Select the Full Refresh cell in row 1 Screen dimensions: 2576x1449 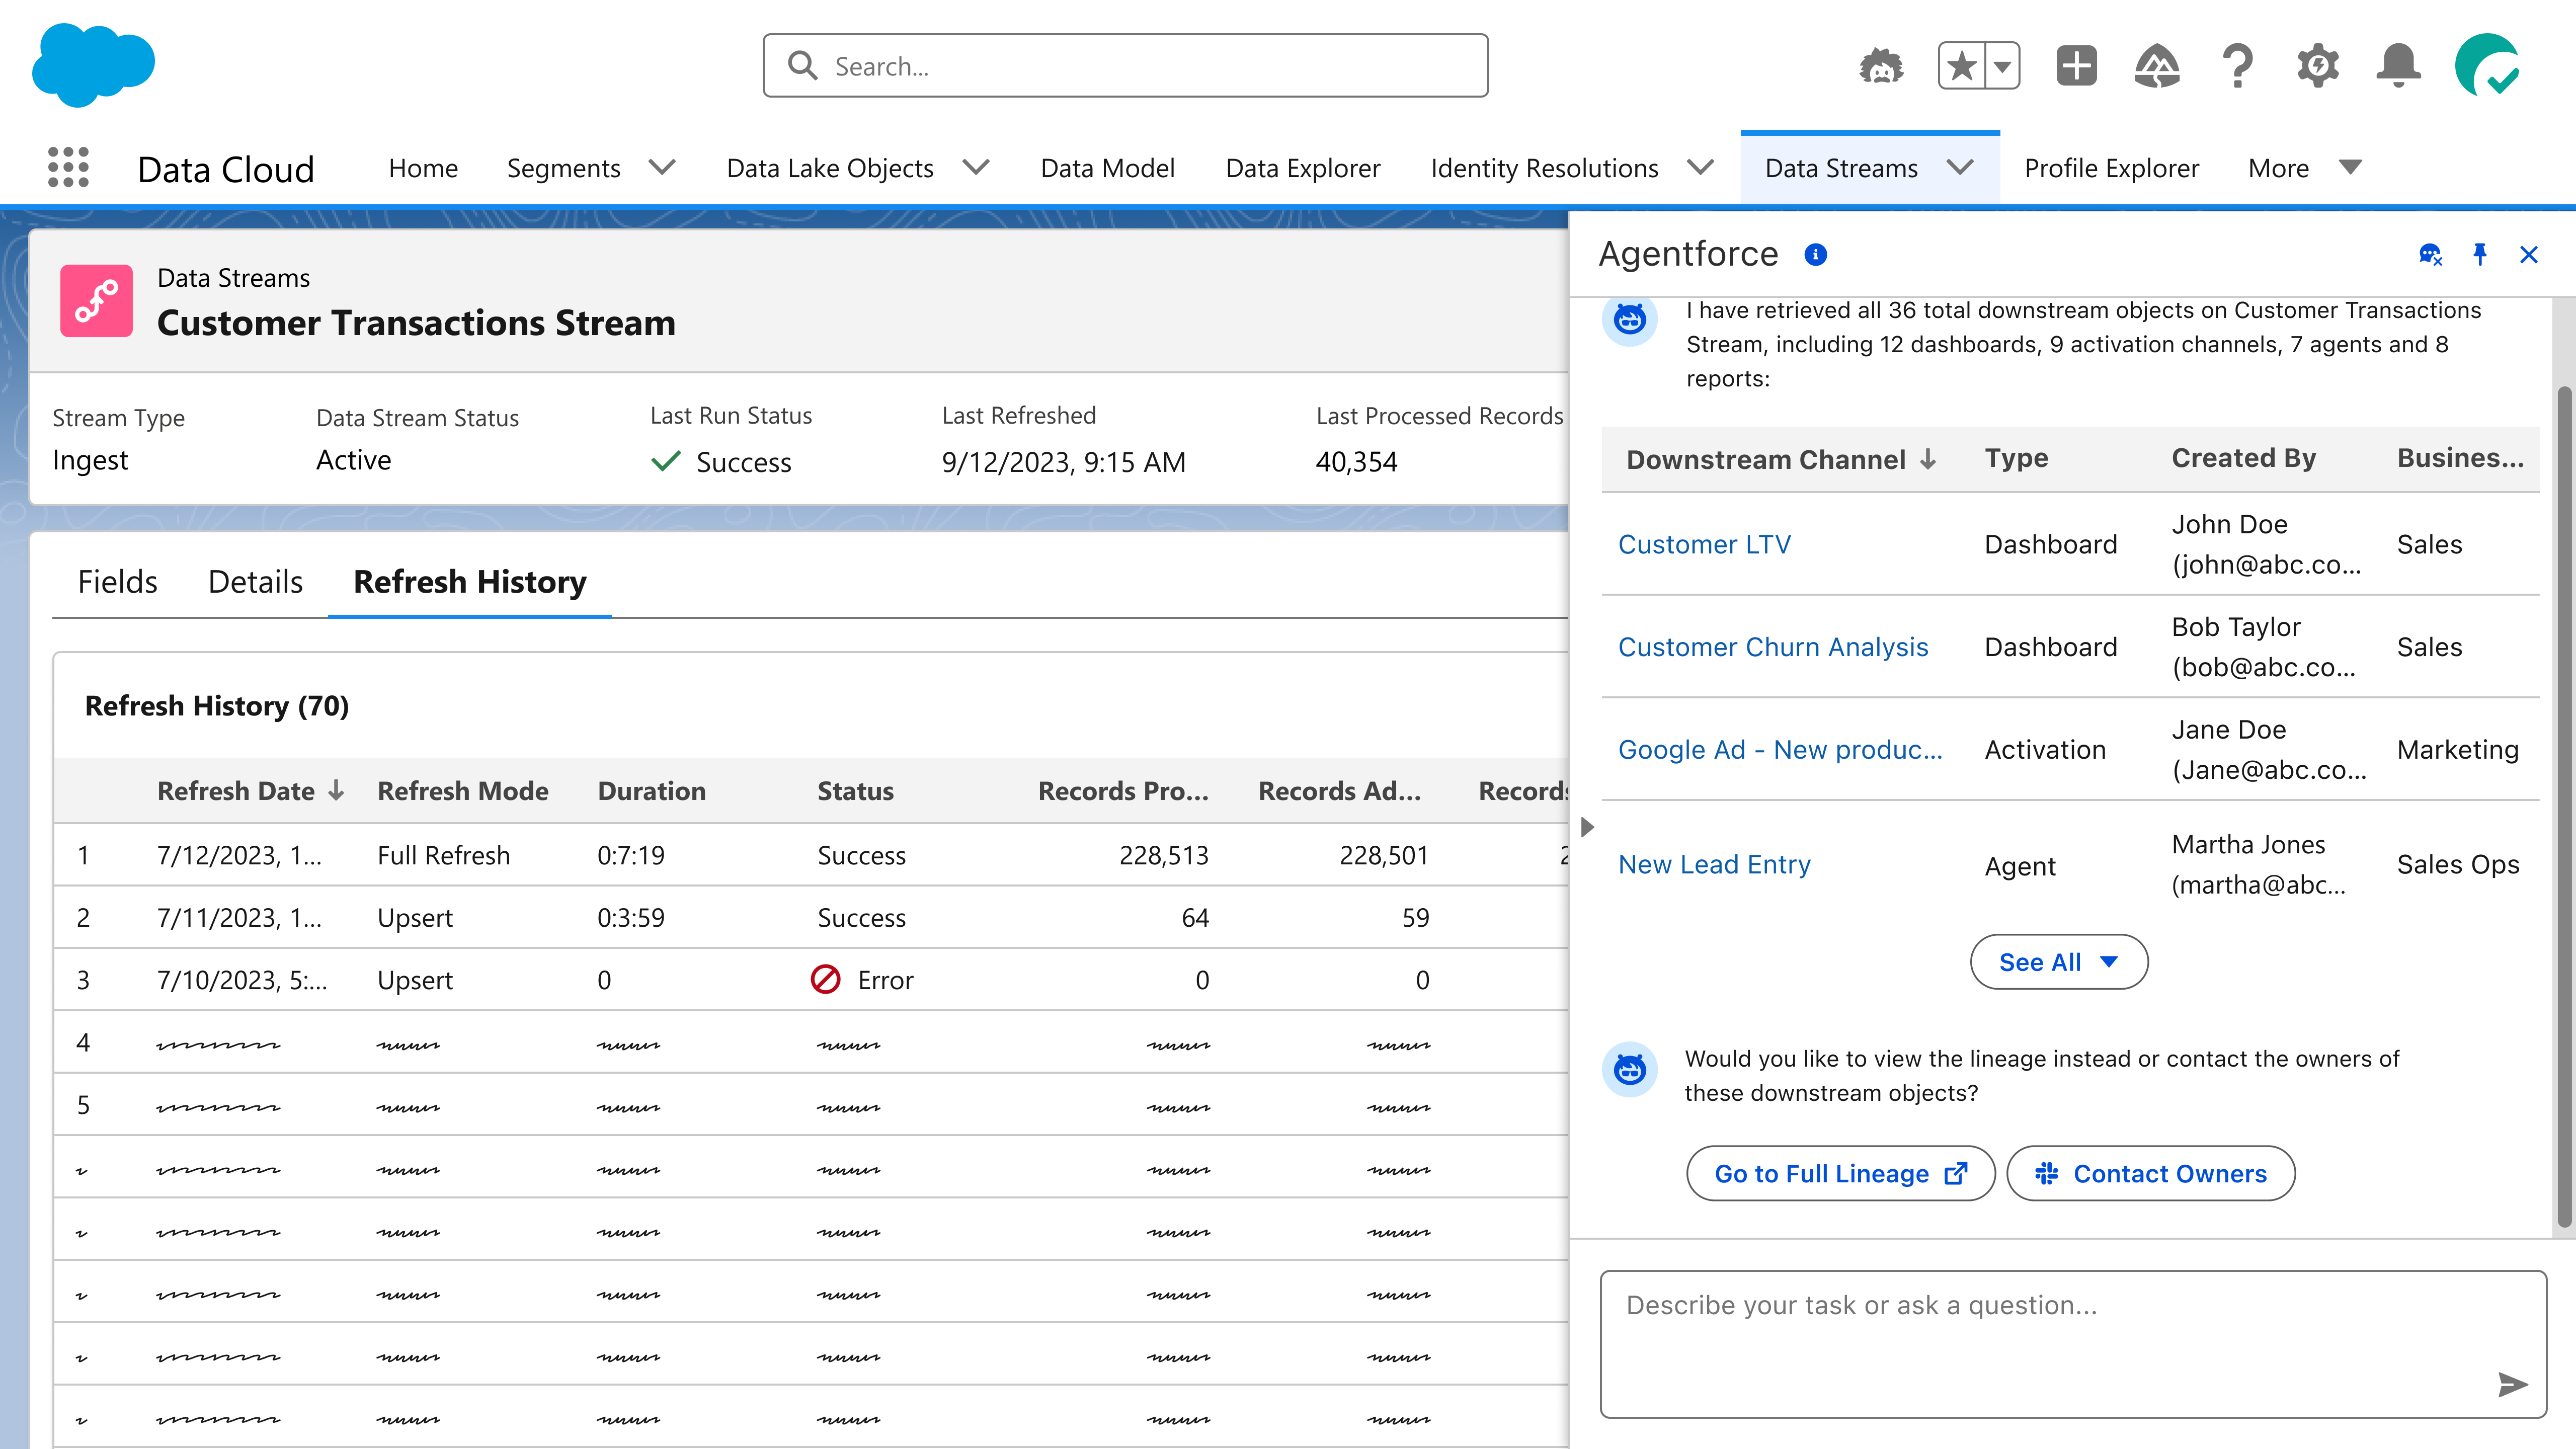(x=443, y=855)
